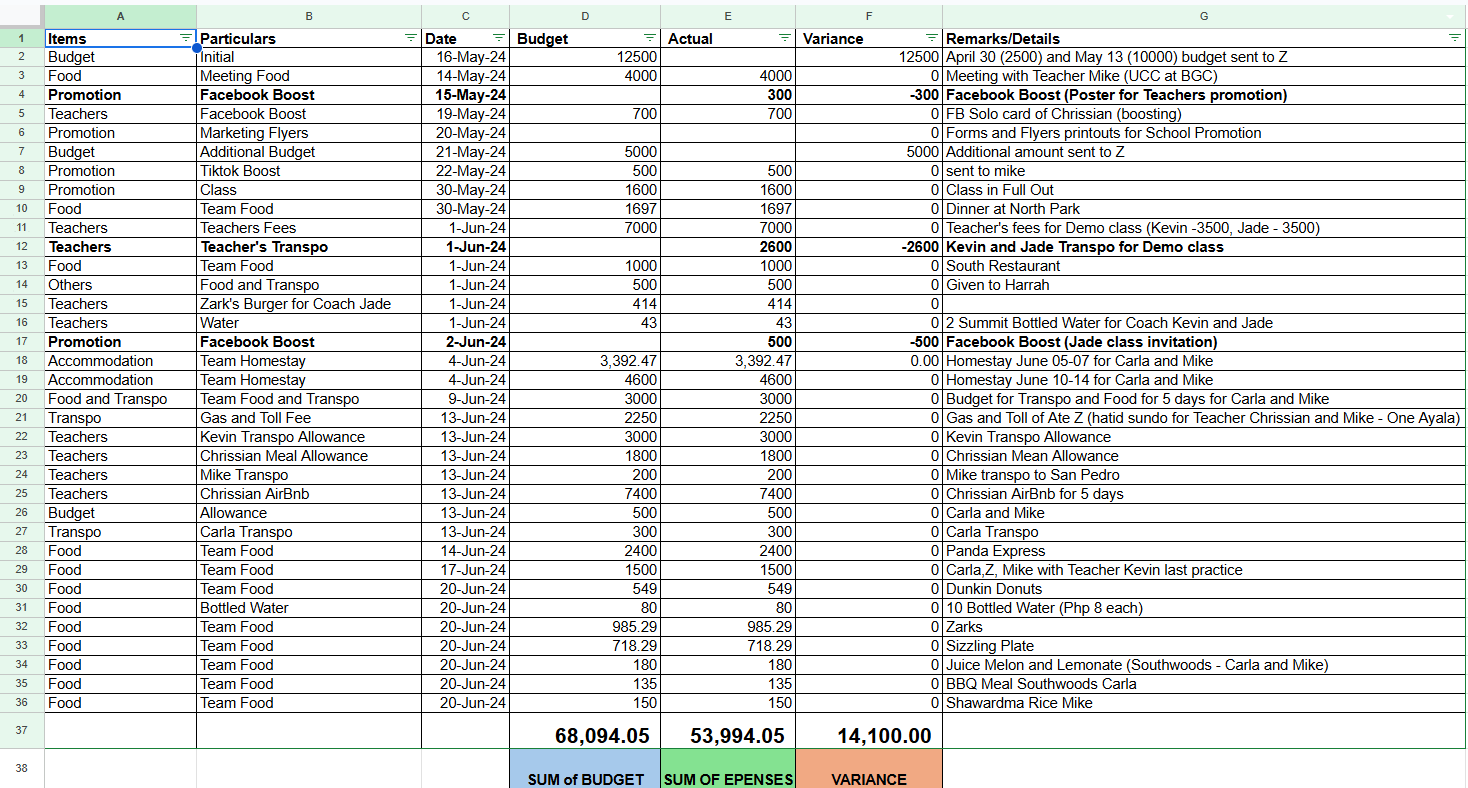
Task: Click the Remarks/Details filter icon
Action: pos(1454,38)
